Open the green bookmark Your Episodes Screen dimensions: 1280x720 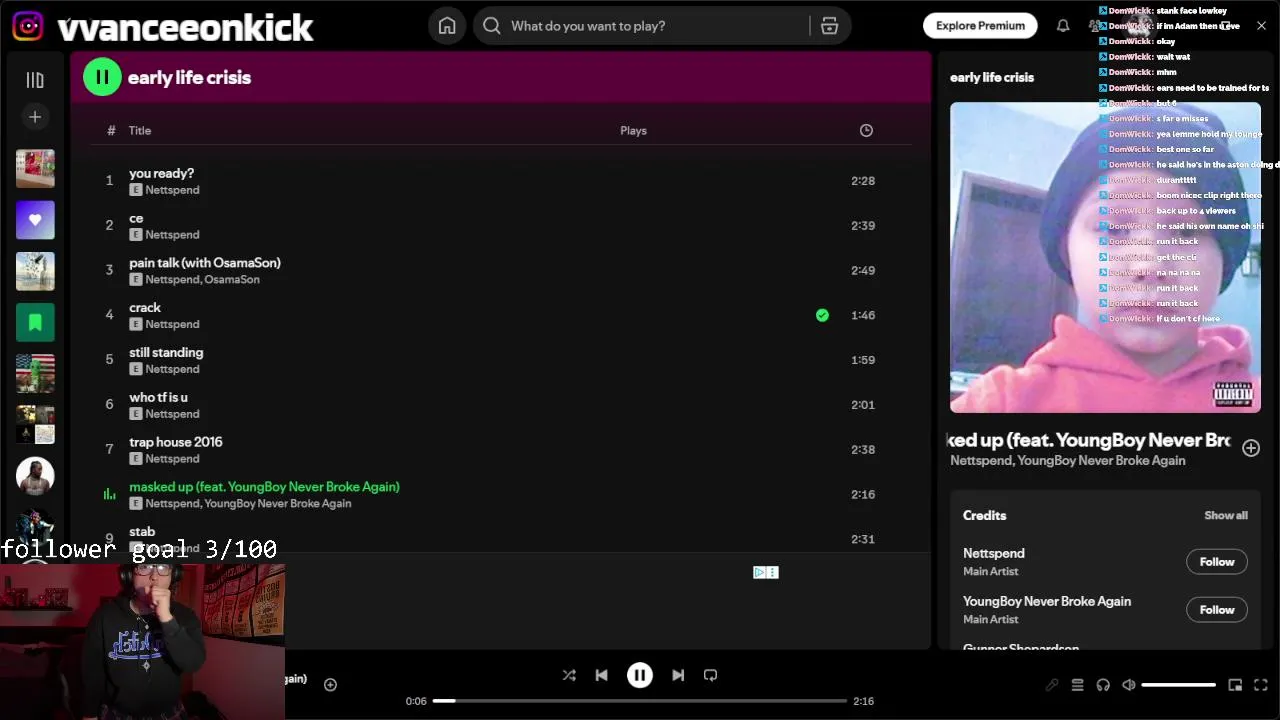(x=35, y=322)
